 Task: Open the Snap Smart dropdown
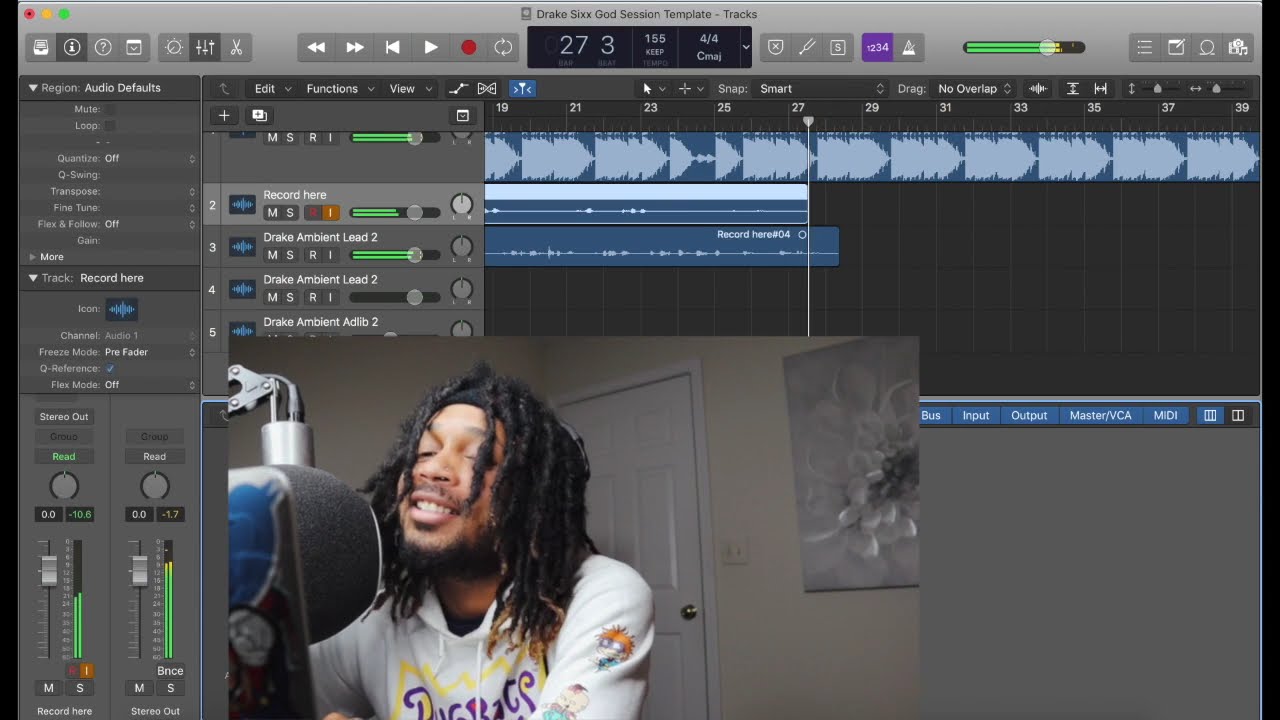pyautogui.click(x=821, y=88)
